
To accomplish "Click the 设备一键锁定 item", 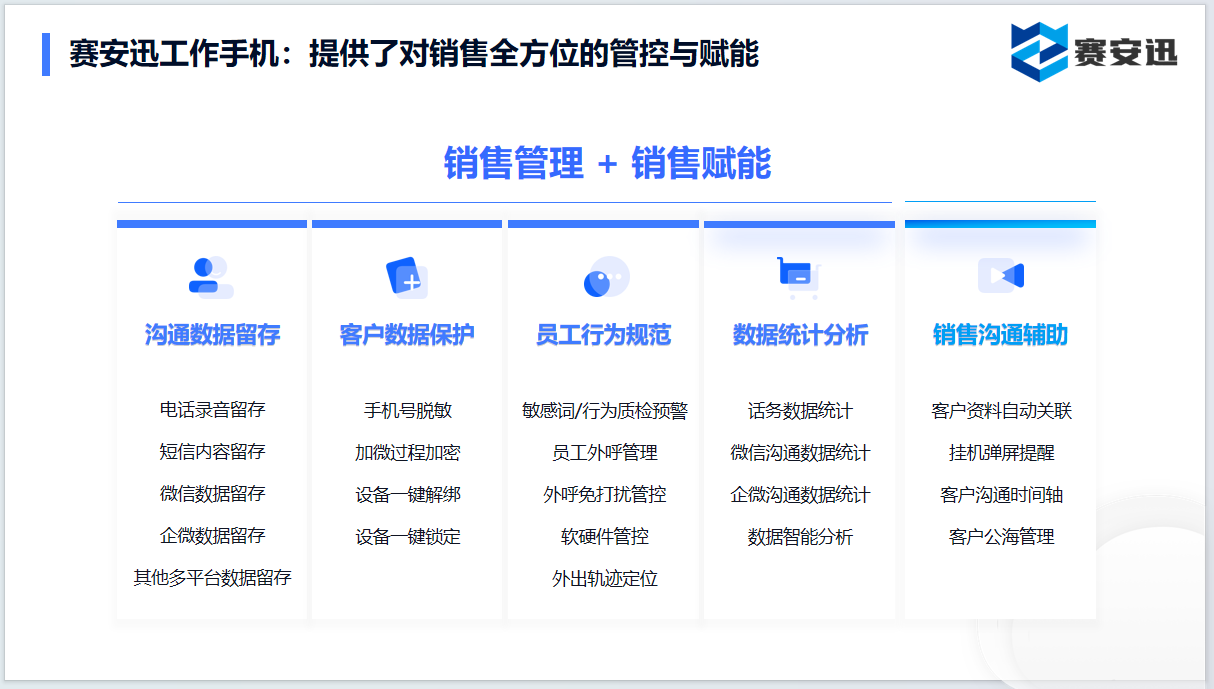I will pos(407,537).
